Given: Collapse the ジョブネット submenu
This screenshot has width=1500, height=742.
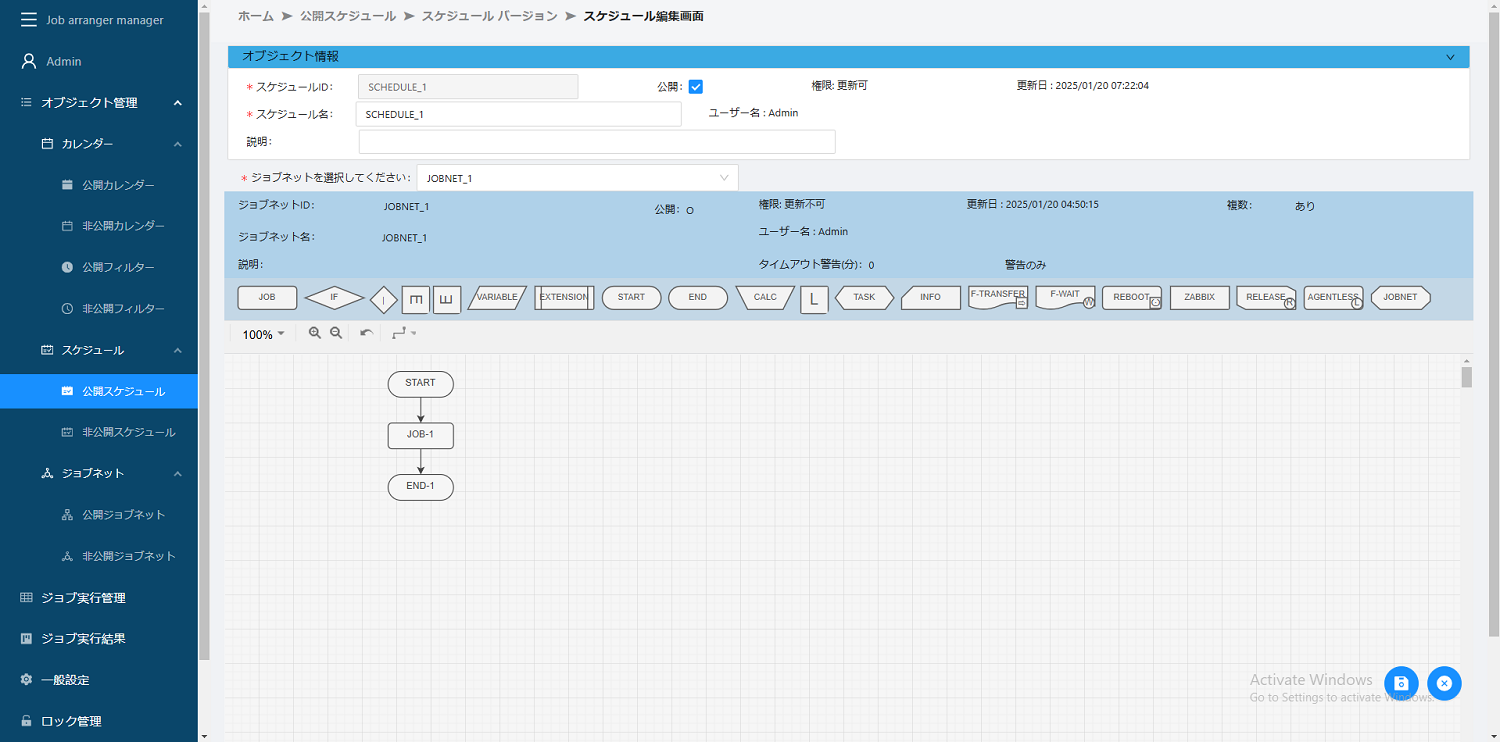Looking at the screenshot, I should 177,473.
